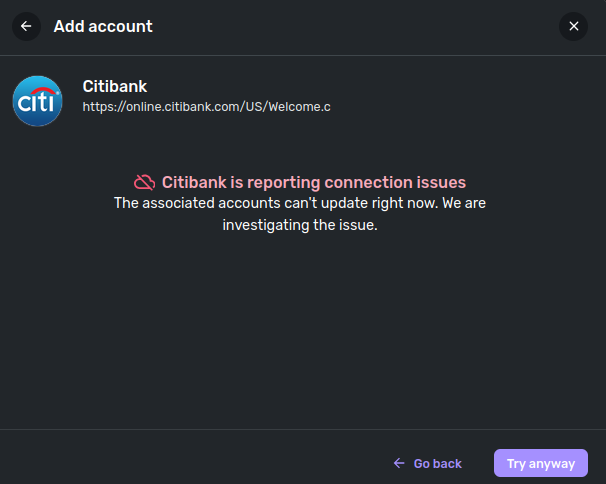Click the Citi bank logo
The width and height of the screenshot is (606, 484).
tap(37, 101)
